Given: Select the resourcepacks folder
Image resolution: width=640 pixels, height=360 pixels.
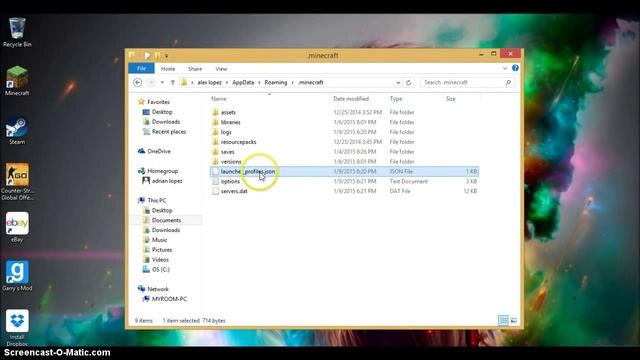Looking at the screenshot, I should (x=238, y=142).
